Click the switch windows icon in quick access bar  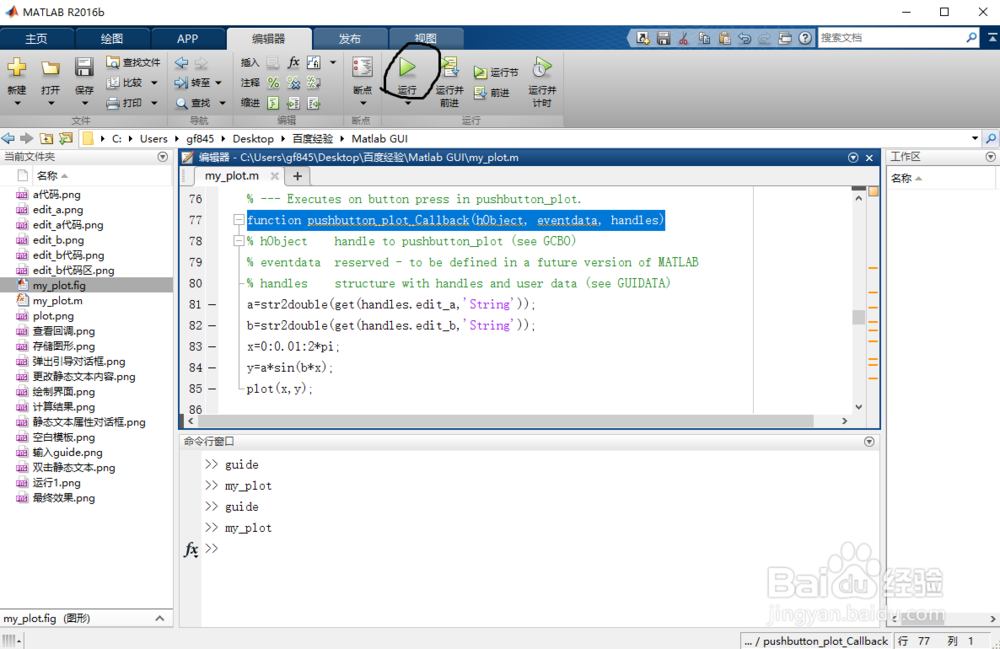coord(785,38)
